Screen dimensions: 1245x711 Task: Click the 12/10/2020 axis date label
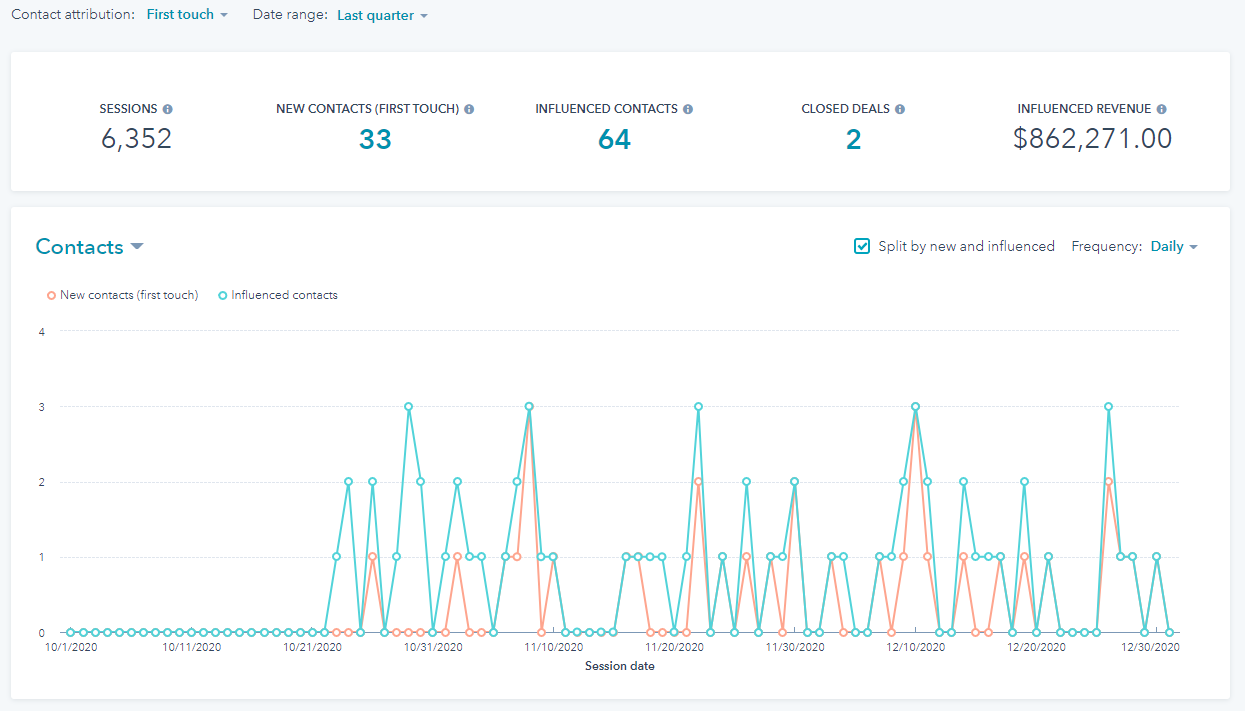point(916,648)
